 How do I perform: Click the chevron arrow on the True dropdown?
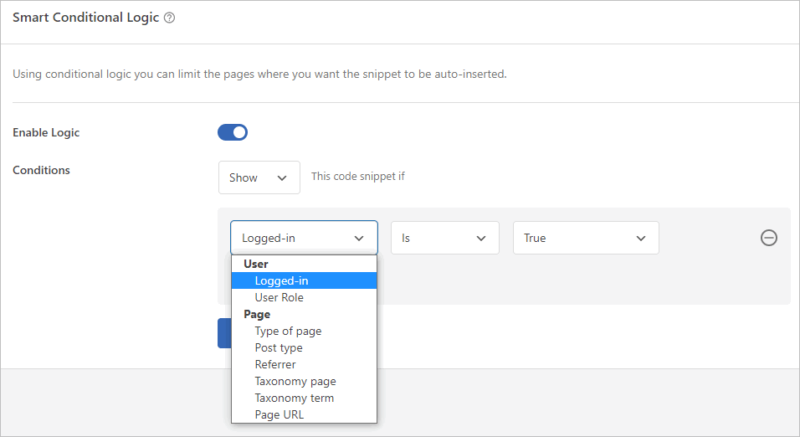(641, 238)
